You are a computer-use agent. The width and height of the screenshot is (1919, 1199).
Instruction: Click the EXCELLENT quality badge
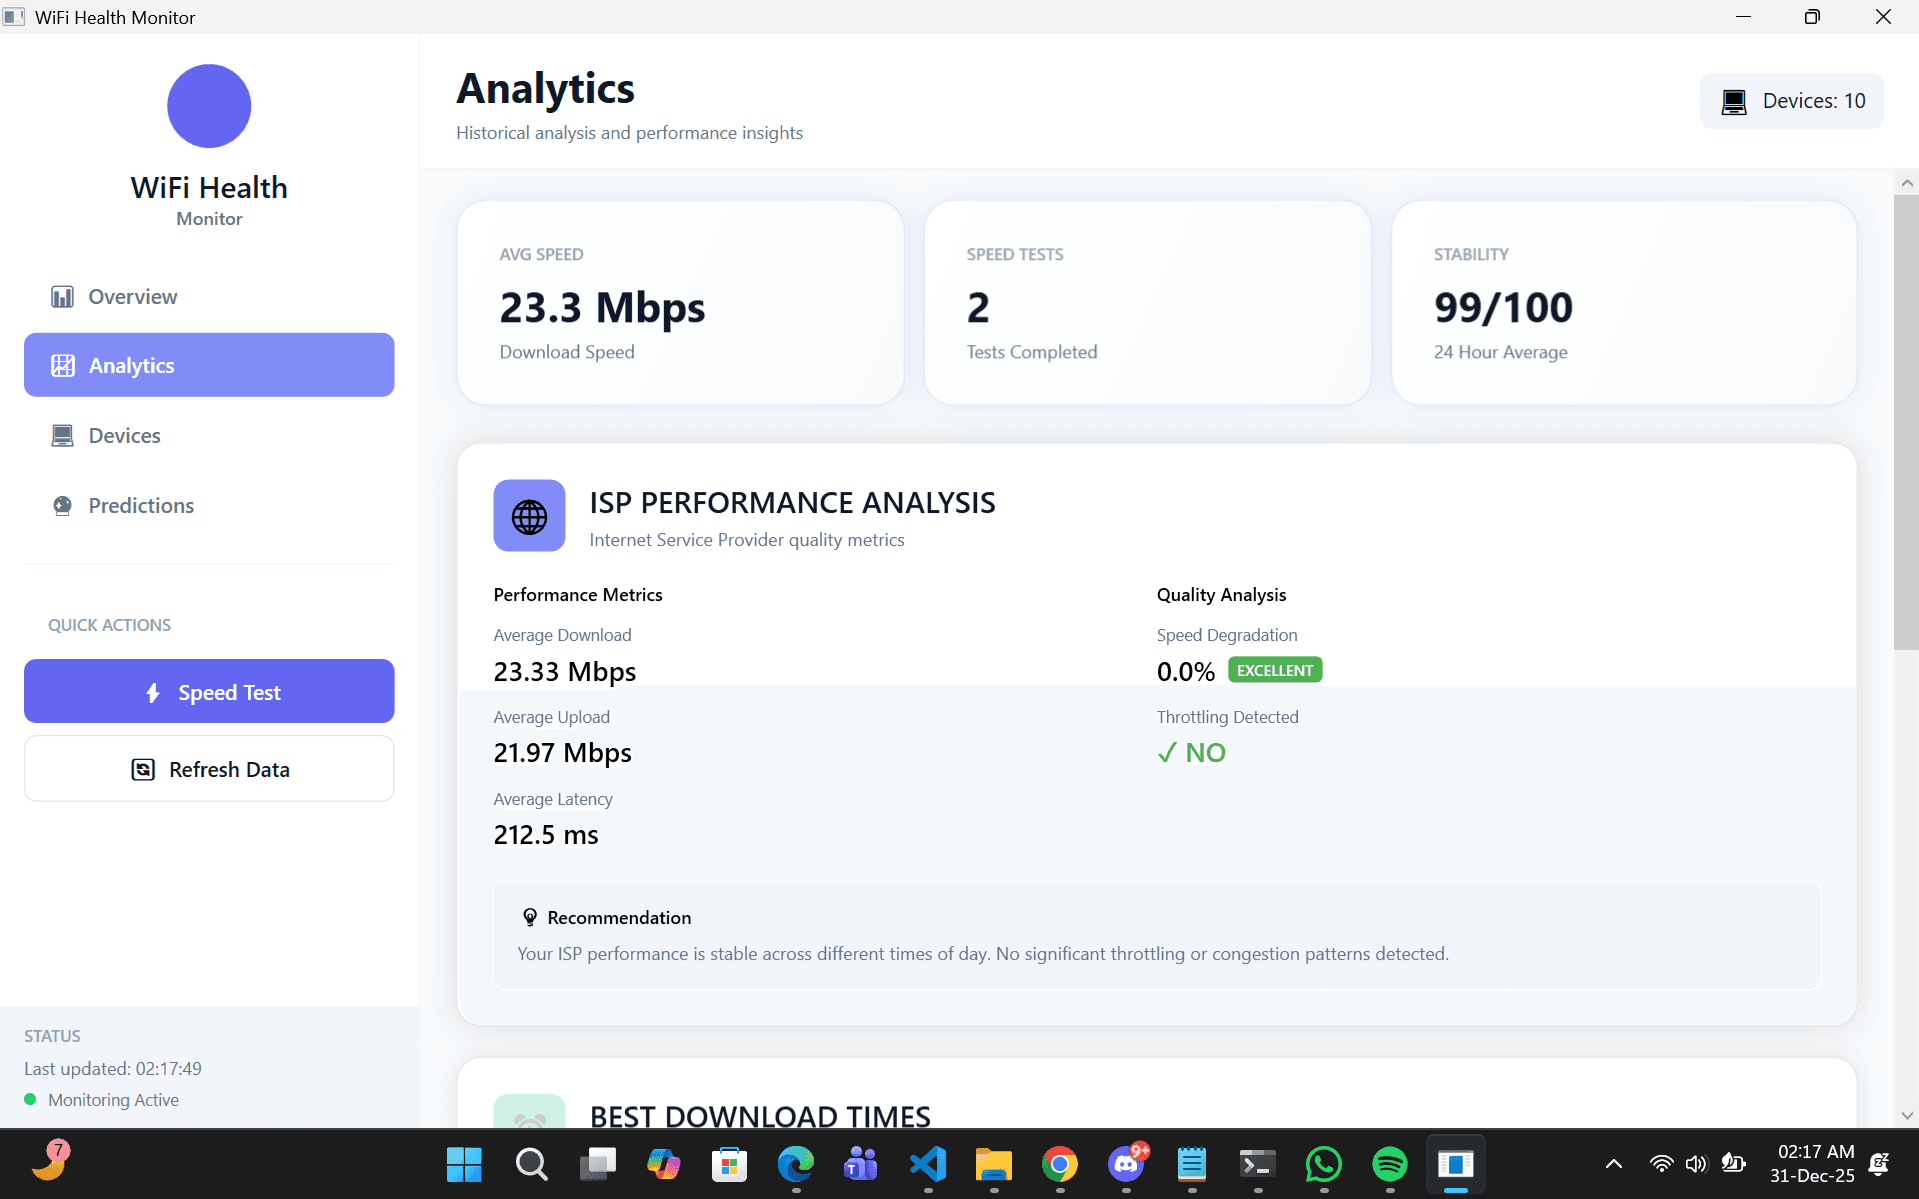coord(1275,670)
